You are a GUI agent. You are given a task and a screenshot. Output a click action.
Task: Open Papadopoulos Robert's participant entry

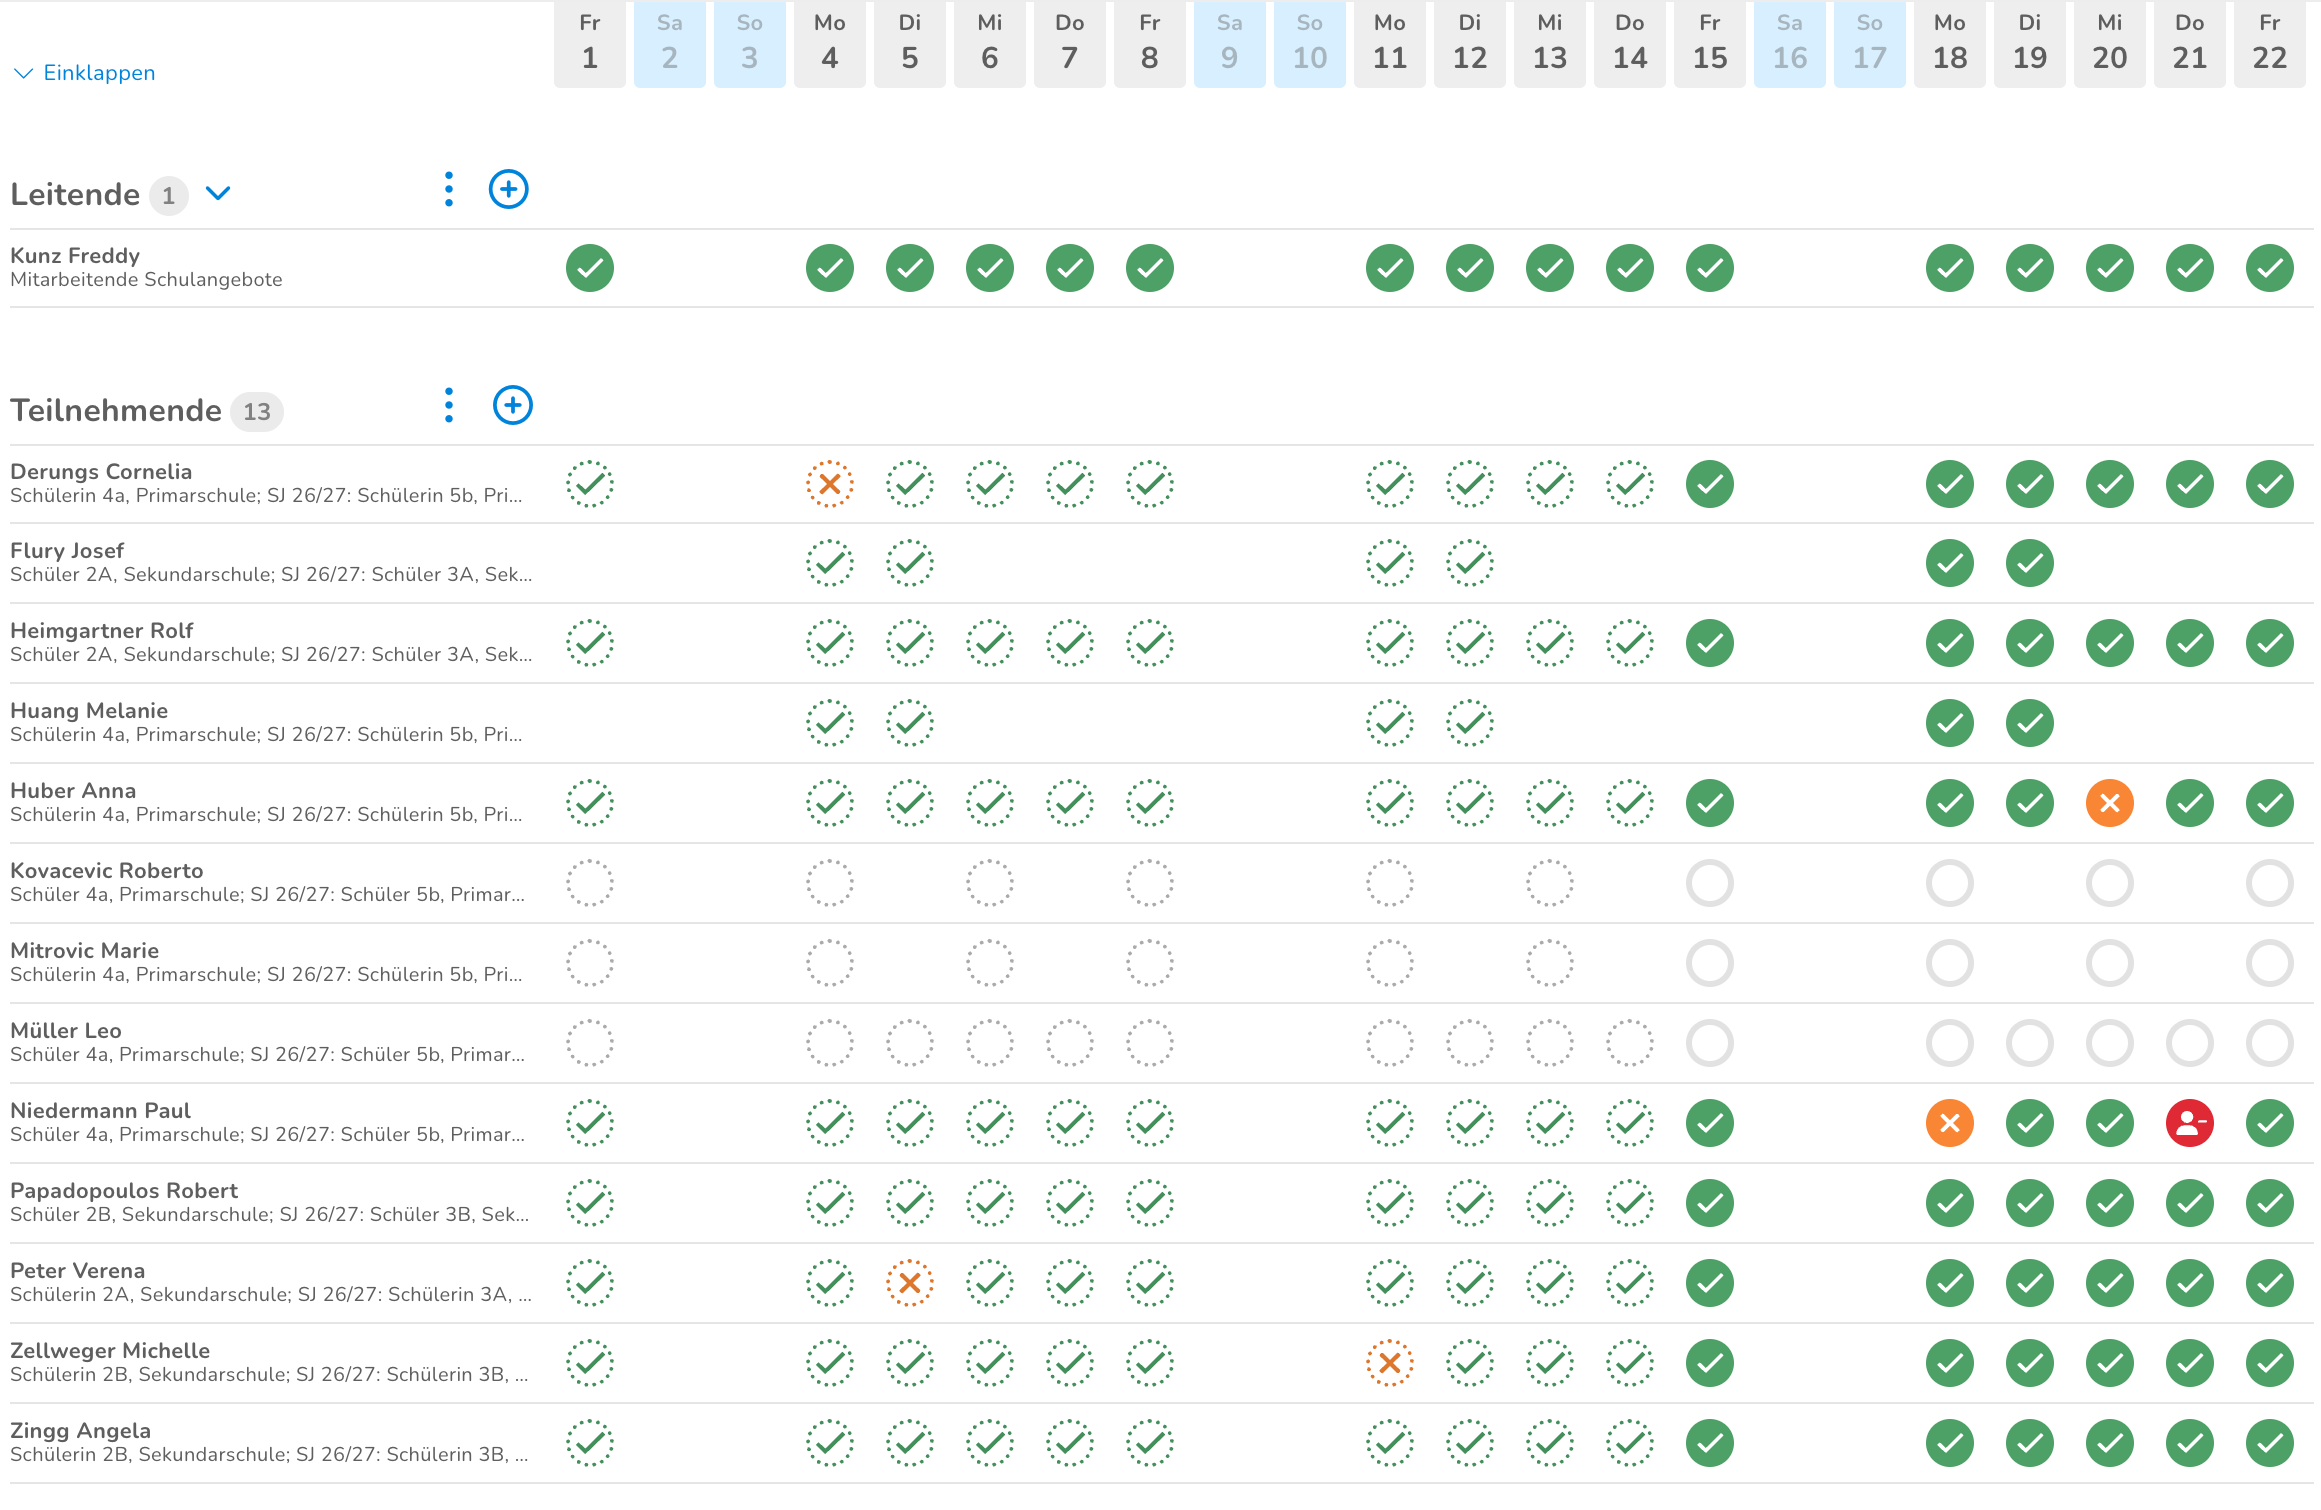[124, 1191]
